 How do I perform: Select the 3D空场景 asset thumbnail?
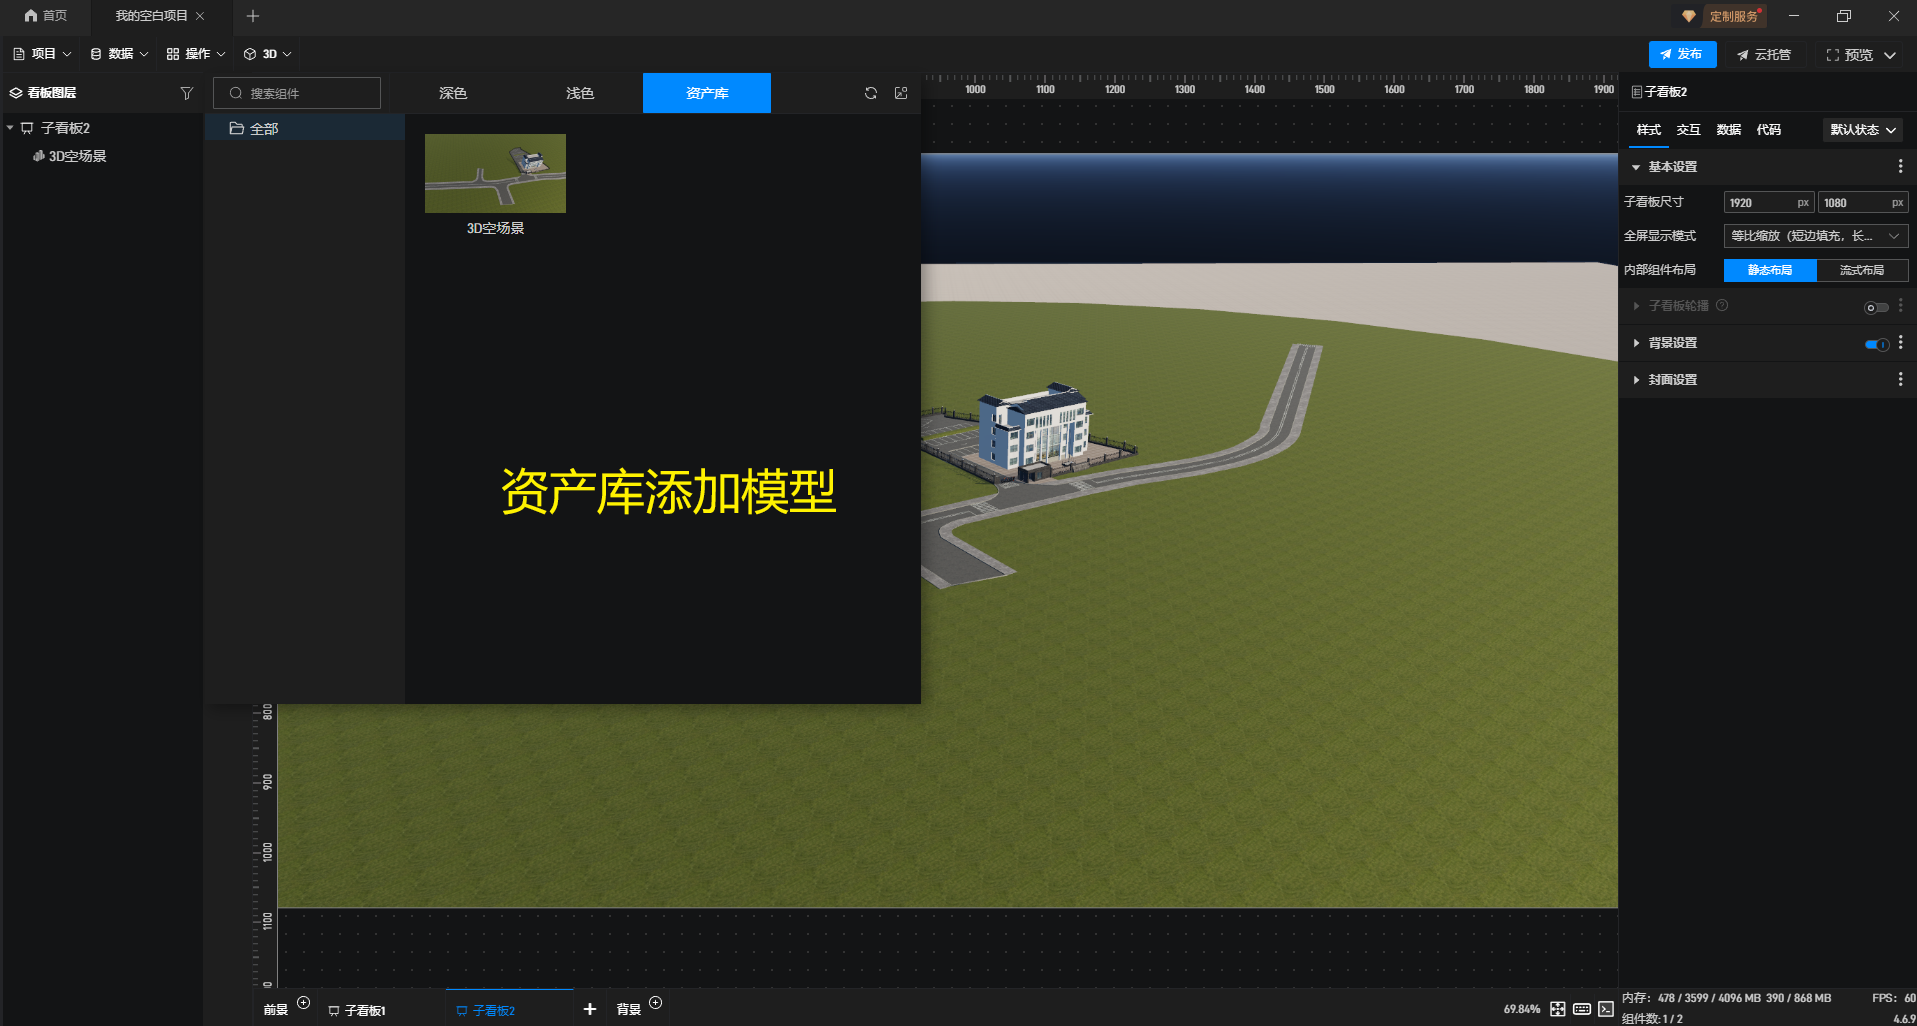(495, 174)
